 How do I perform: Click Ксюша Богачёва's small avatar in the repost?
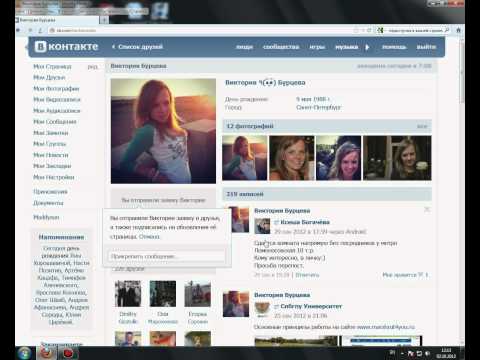(262, 226)
